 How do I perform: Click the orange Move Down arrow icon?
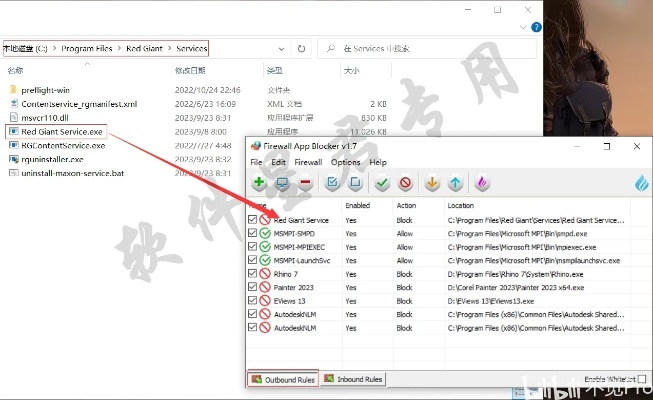pos(432,182)
